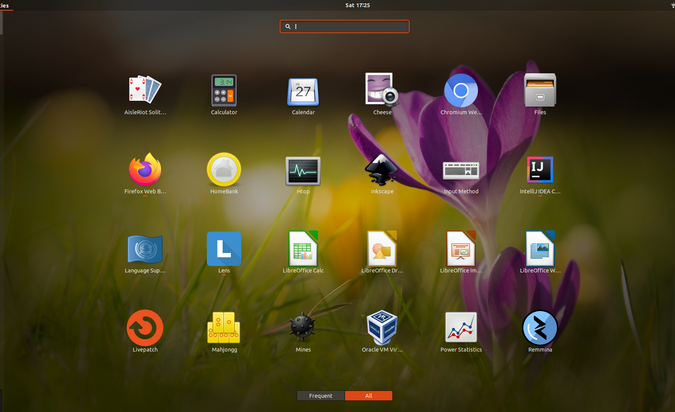Start the Mines game

303,327
